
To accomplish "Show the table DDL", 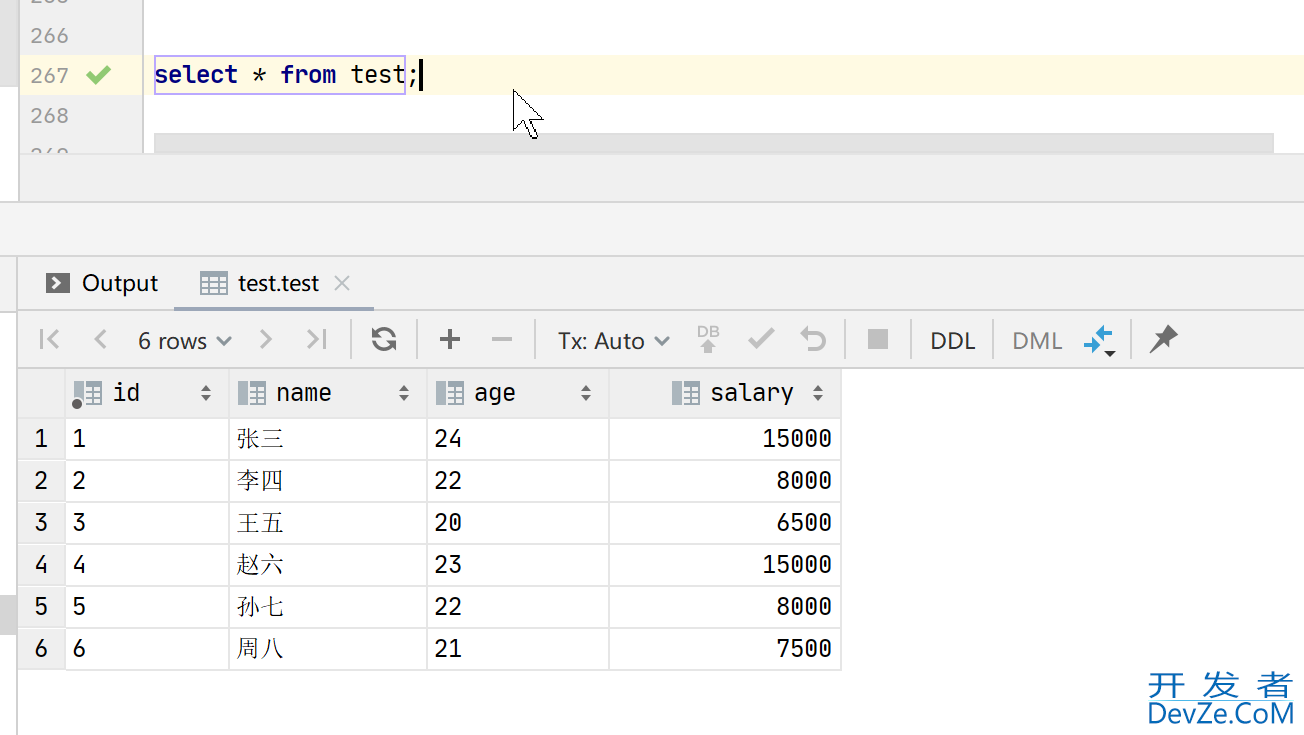I will click(x=952, y=341).
